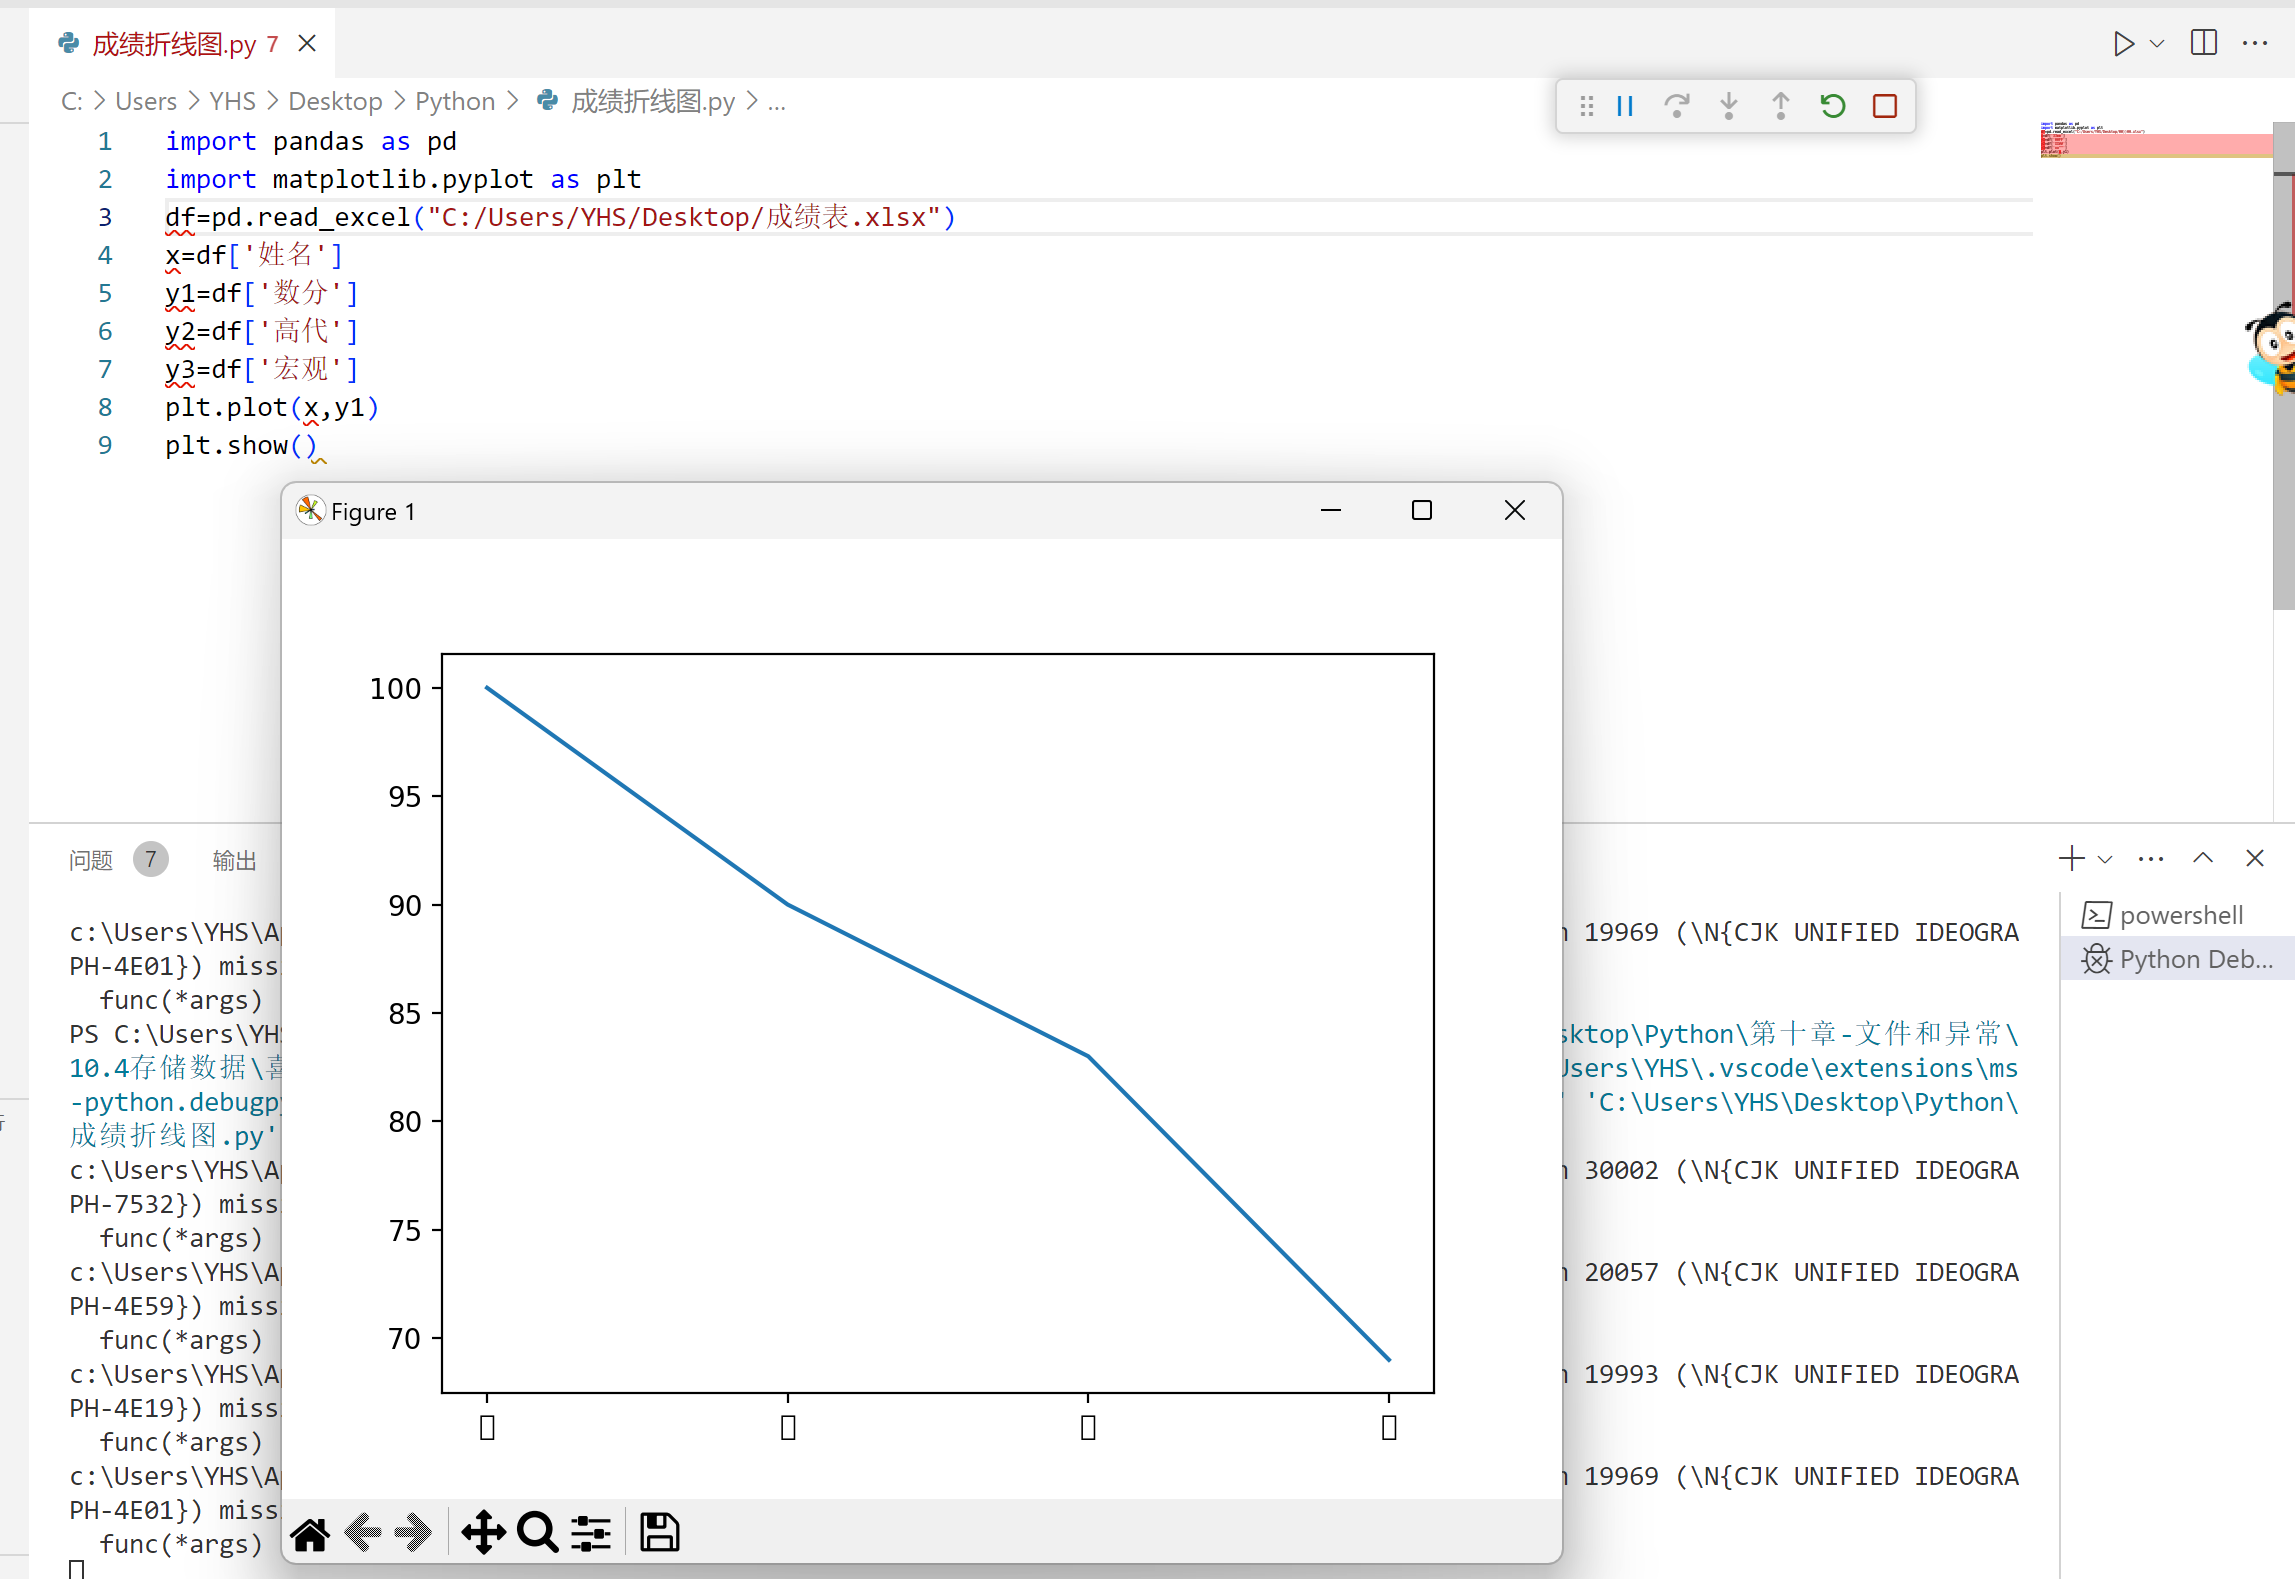Reset the plot view with Home icon
2295x1579 pixels.
310,1533
